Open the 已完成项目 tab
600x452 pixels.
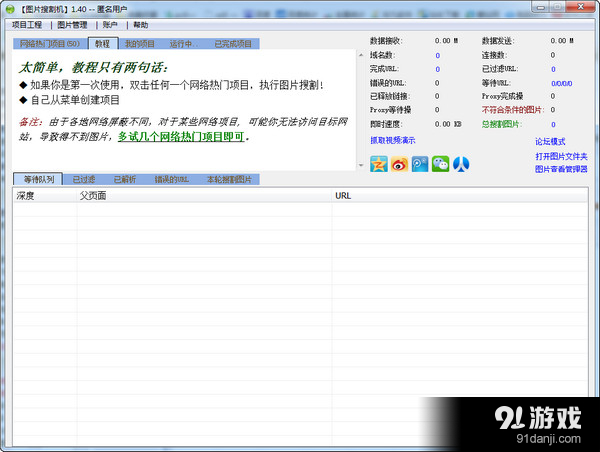(233, 44)
